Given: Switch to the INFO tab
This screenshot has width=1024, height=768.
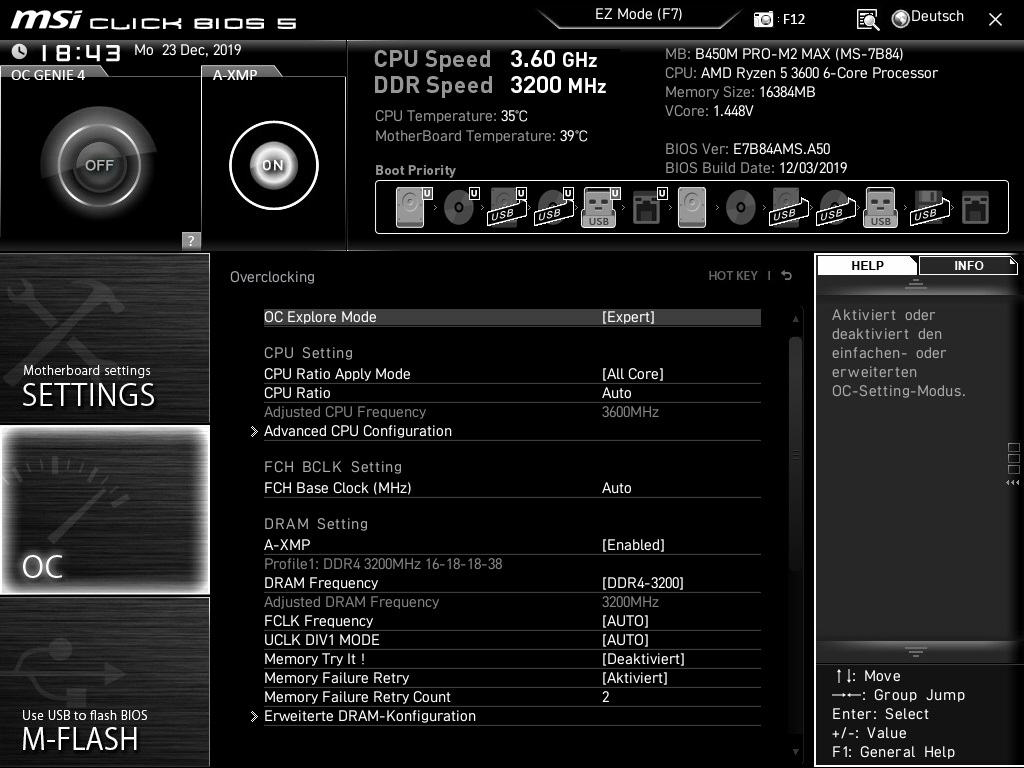Looking at the screenshot, I should click(x=968, y=266).
